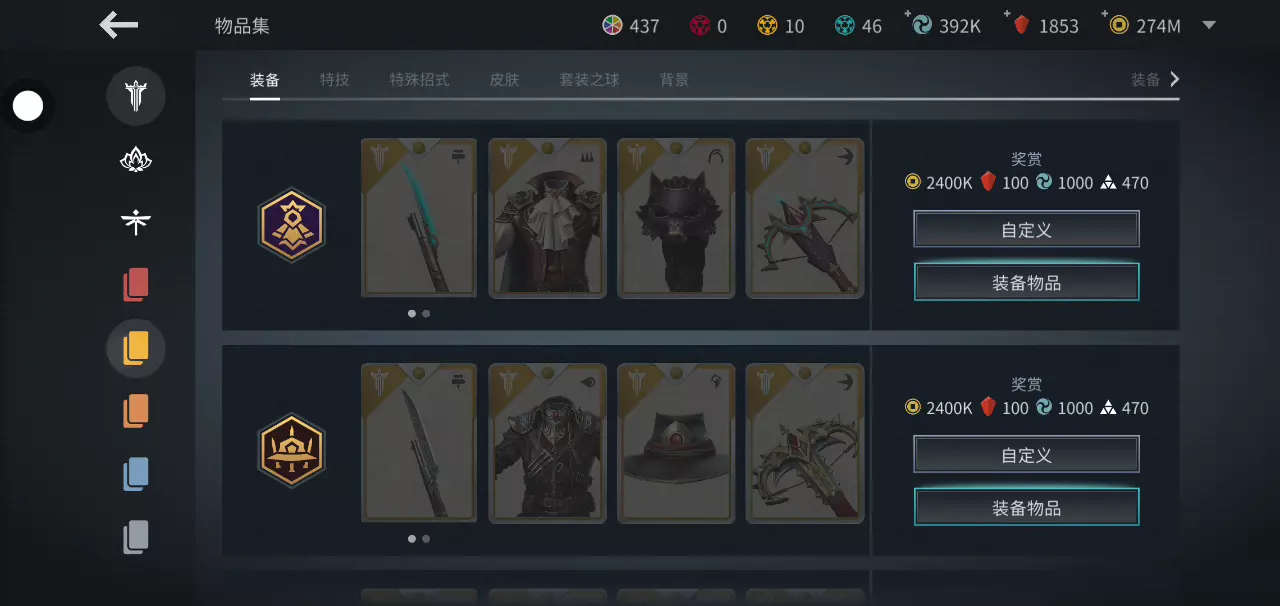Viewport: 1280px width, 606px height.
Task: Switch to the 特技 tab
Action: [x=335, y=80]
